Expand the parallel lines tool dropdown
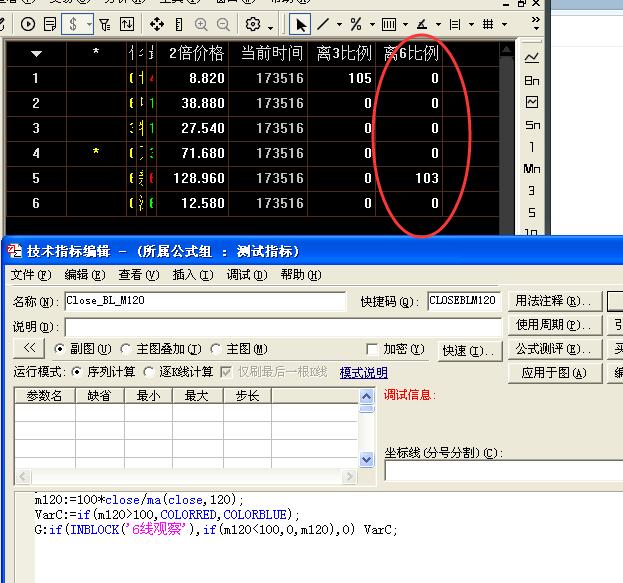The height and width of the screenshot is (583, 623). [x=471, y=24]
